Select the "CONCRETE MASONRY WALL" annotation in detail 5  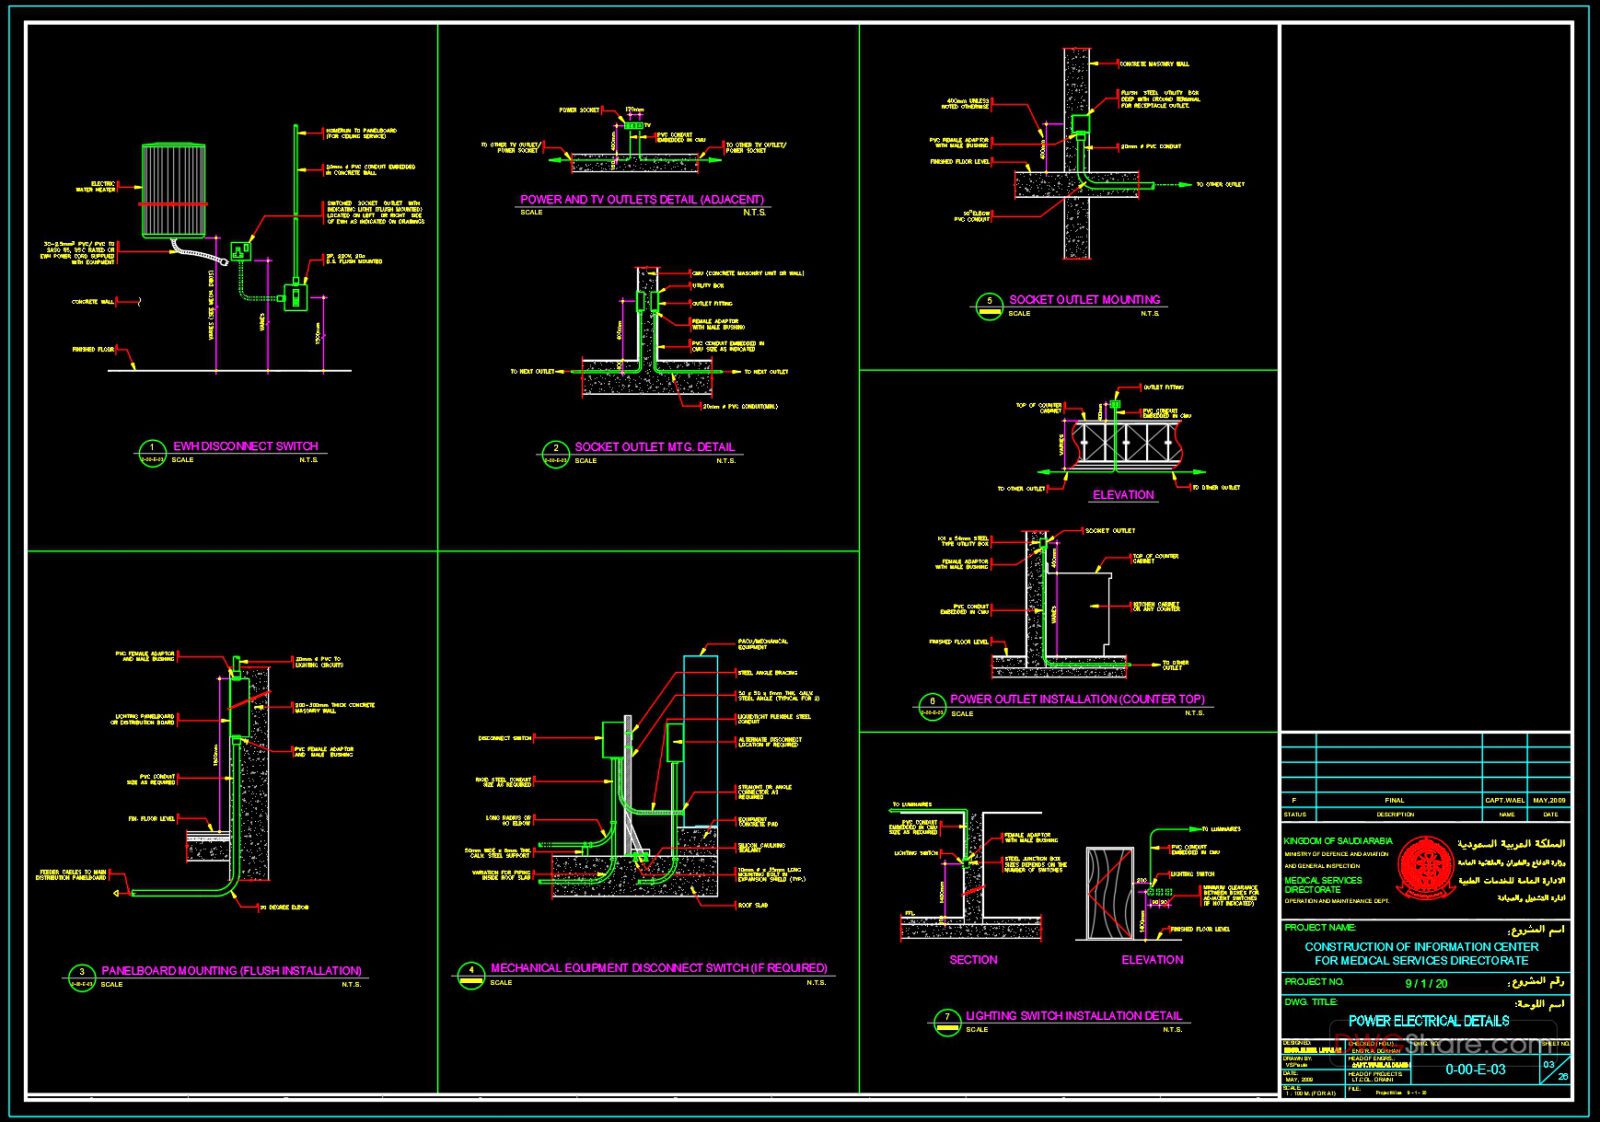pos(1154,64)
